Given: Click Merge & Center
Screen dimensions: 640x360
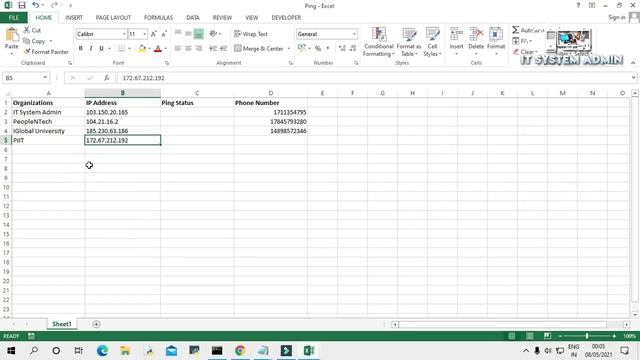Looking at the screenshot, I should pos(259,49).
